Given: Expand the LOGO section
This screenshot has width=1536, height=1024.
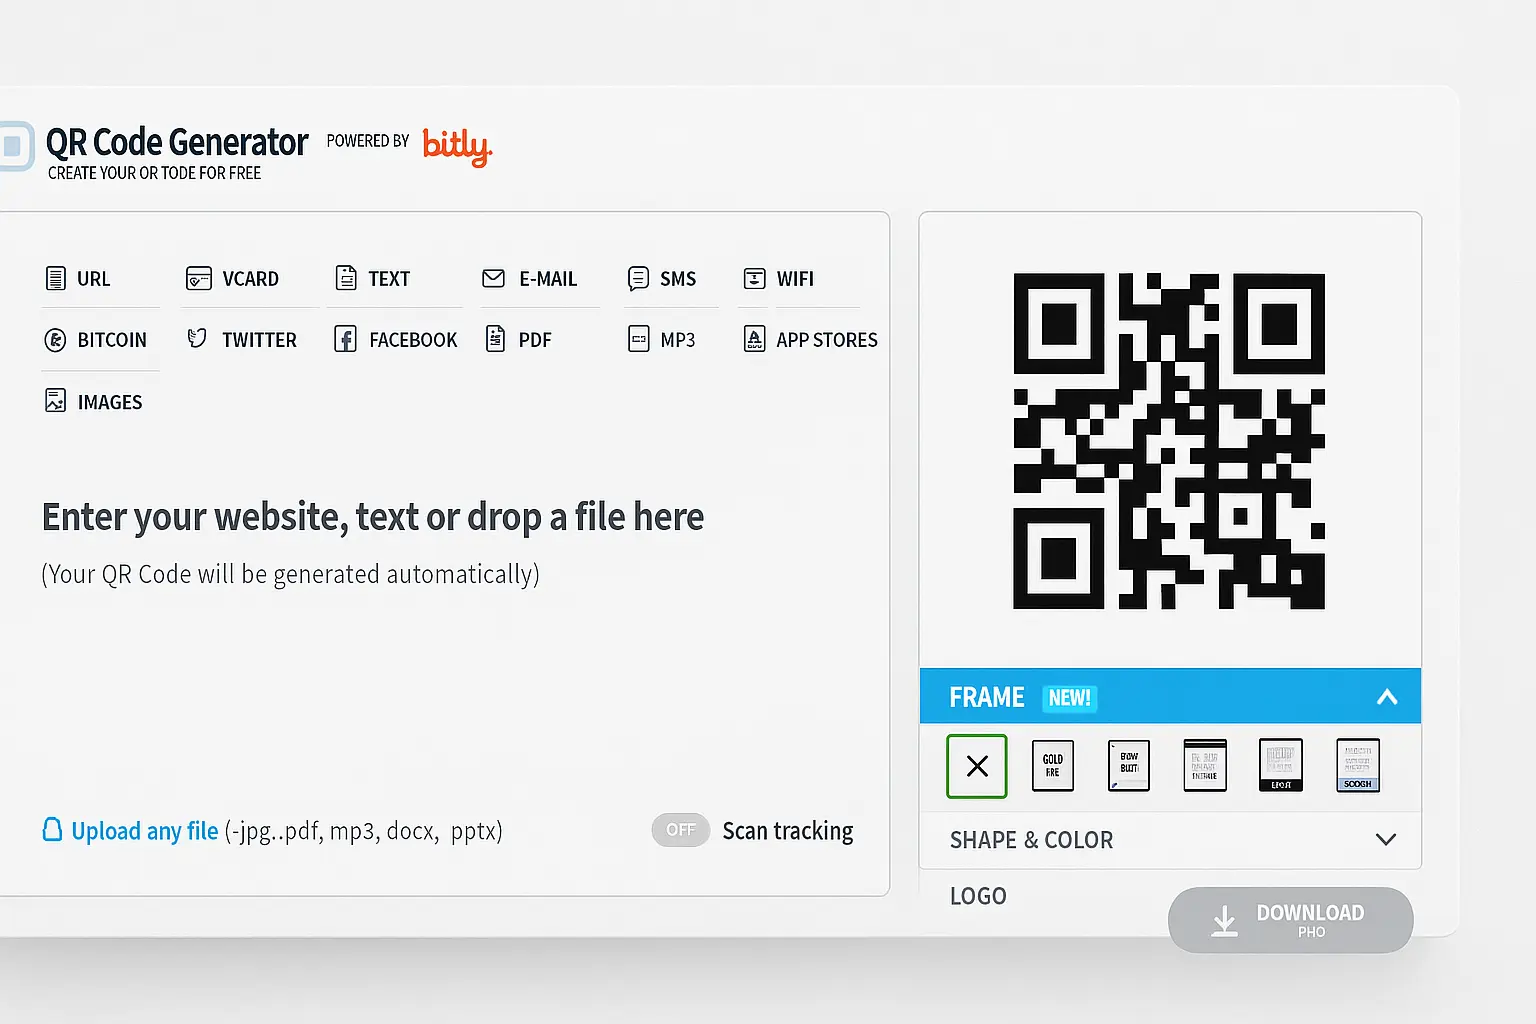Looking at the screenshot, I should point(978,896).
